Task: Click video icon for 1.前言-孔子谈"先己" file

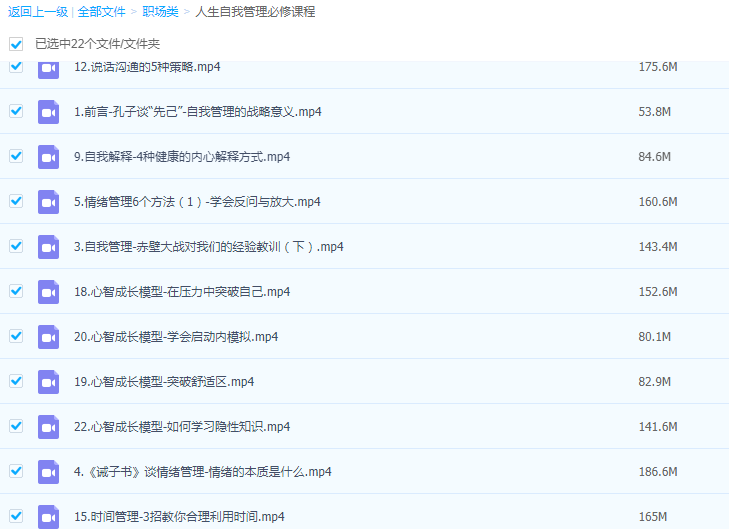Action: [48, 112]
